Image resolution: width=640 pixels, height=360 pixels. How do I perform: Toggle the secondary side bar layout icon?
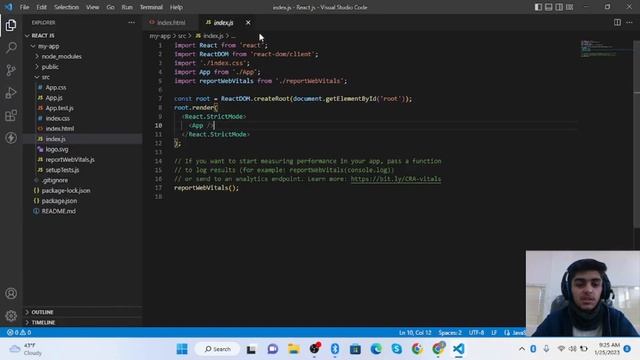pyautogui.click(x=559, y=7)
